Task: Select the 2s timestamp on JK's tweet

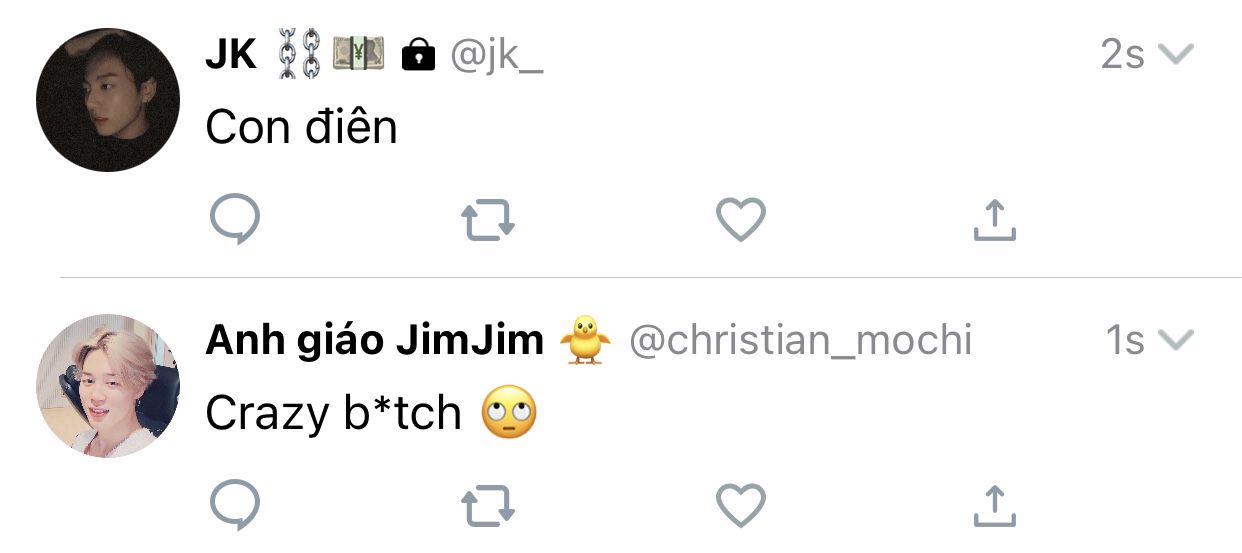Action: [1122, 55]
